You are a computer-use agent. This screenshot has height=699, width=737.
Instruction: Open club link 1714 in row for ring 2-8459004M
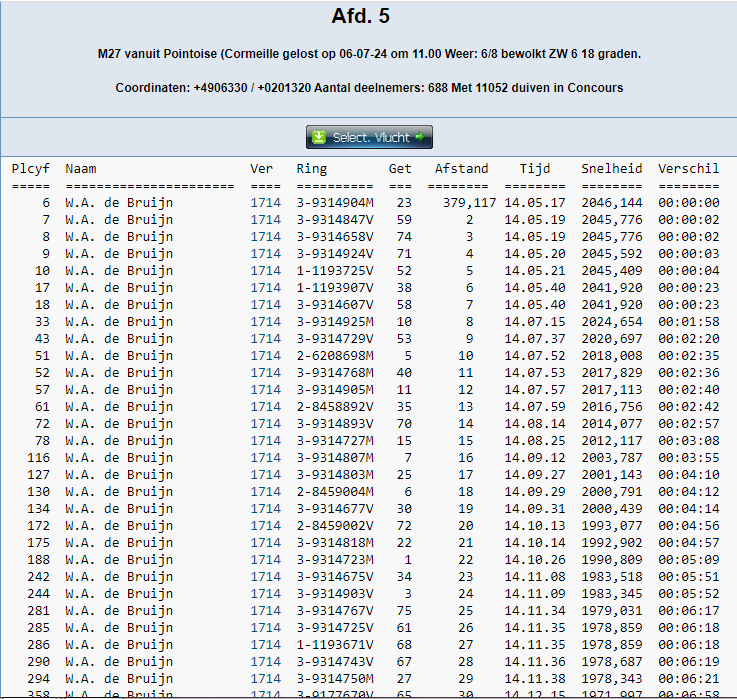[x=266, y=491]
